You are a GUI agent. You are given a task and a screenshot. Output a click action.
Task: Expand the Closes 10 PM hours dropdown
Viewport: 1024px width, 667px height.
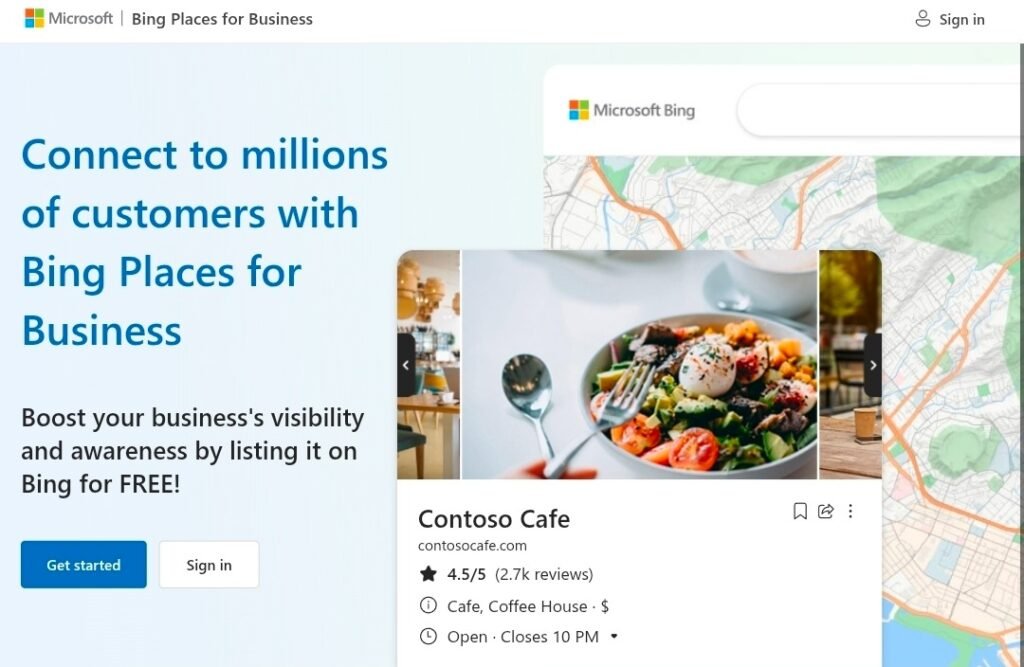point(614,636)
